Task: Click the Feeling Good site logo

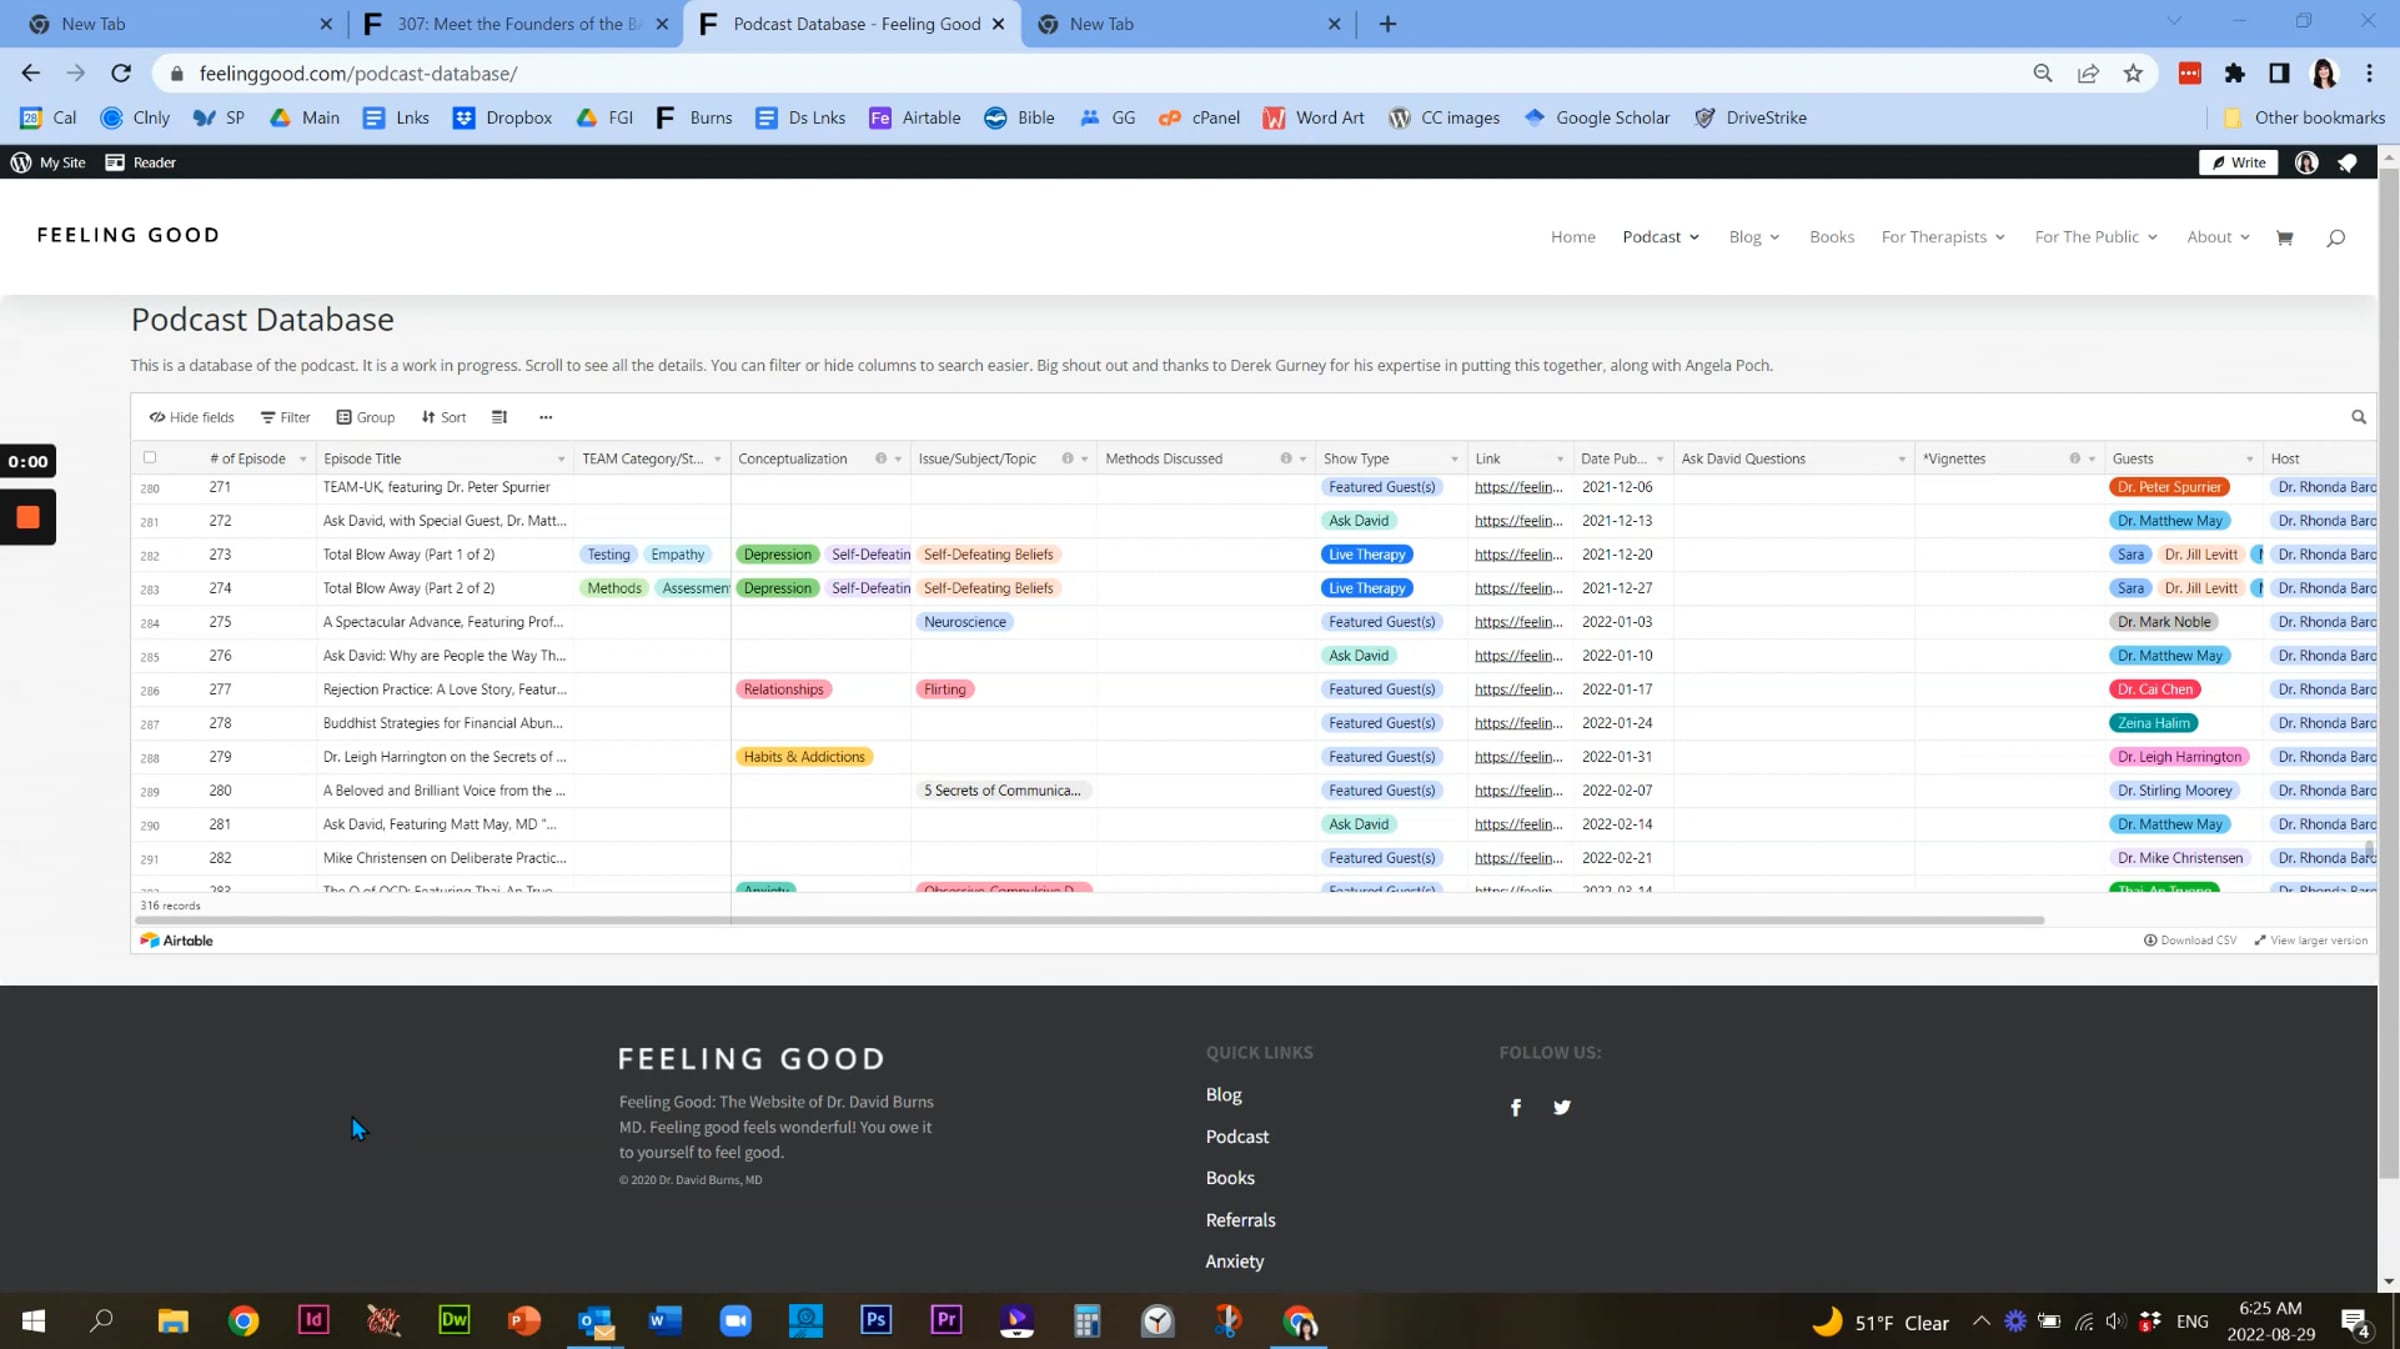Action: point(128,235)
